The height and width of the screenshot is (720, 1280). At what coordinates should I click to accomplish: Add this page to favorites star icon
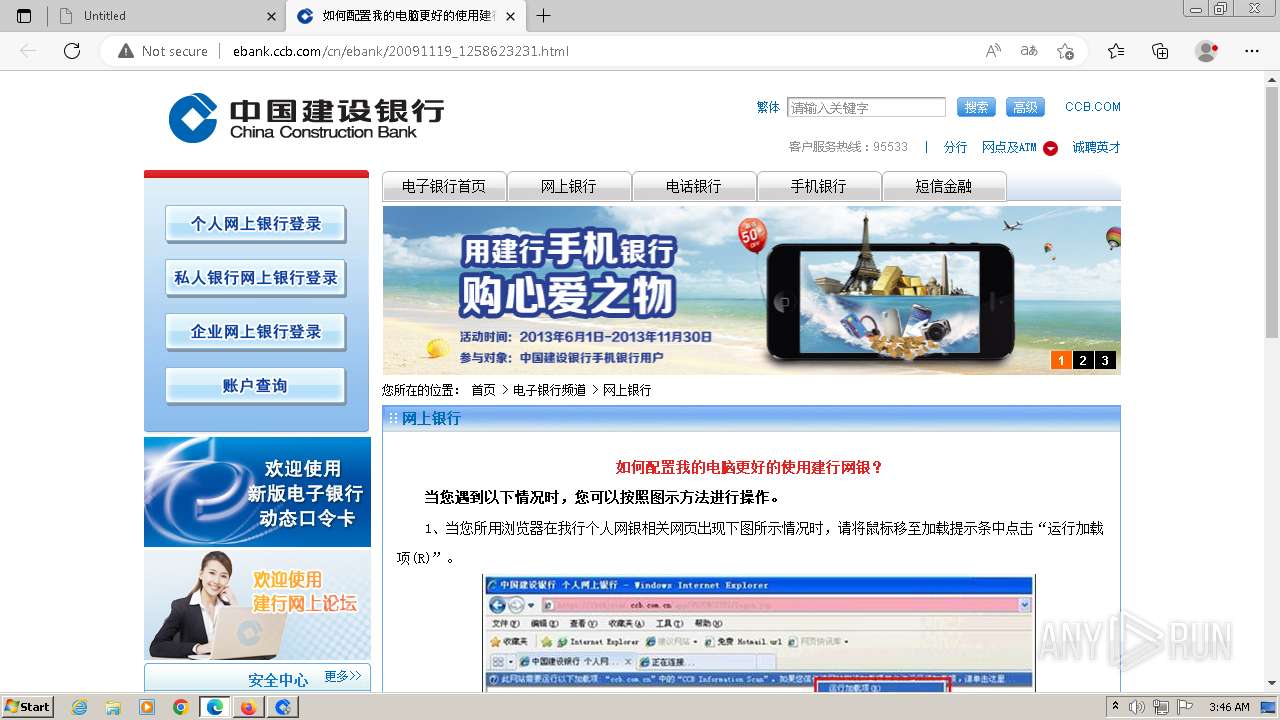tap(1065, 51)
